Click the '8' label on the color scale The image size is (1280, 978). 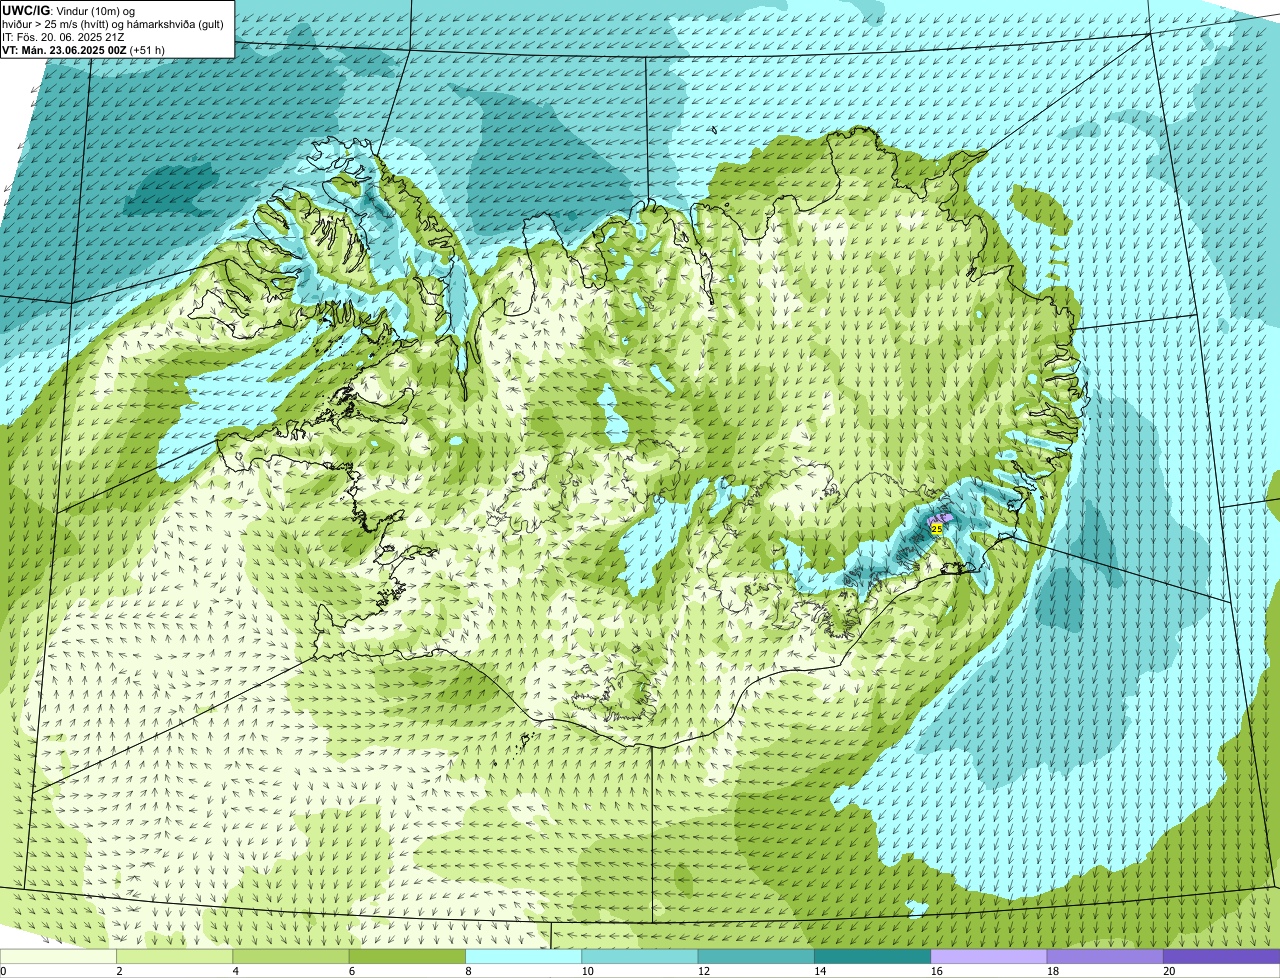tap(469, 971)
